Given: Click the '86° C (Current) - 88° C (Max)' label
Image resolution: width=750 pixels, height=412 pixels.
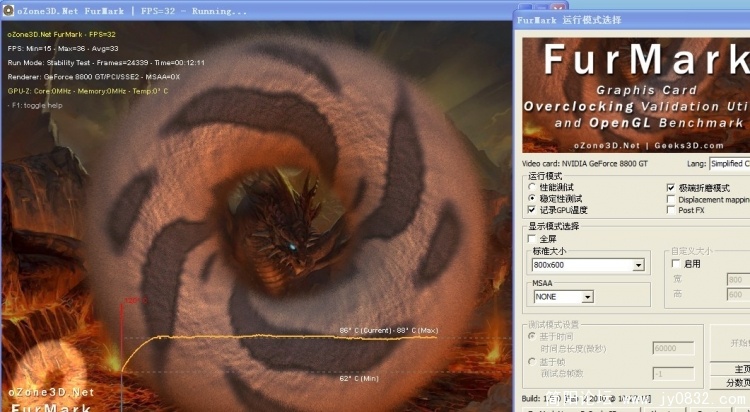Looking at the screenshot, I should pyautogui.click(x=389, y=331).
